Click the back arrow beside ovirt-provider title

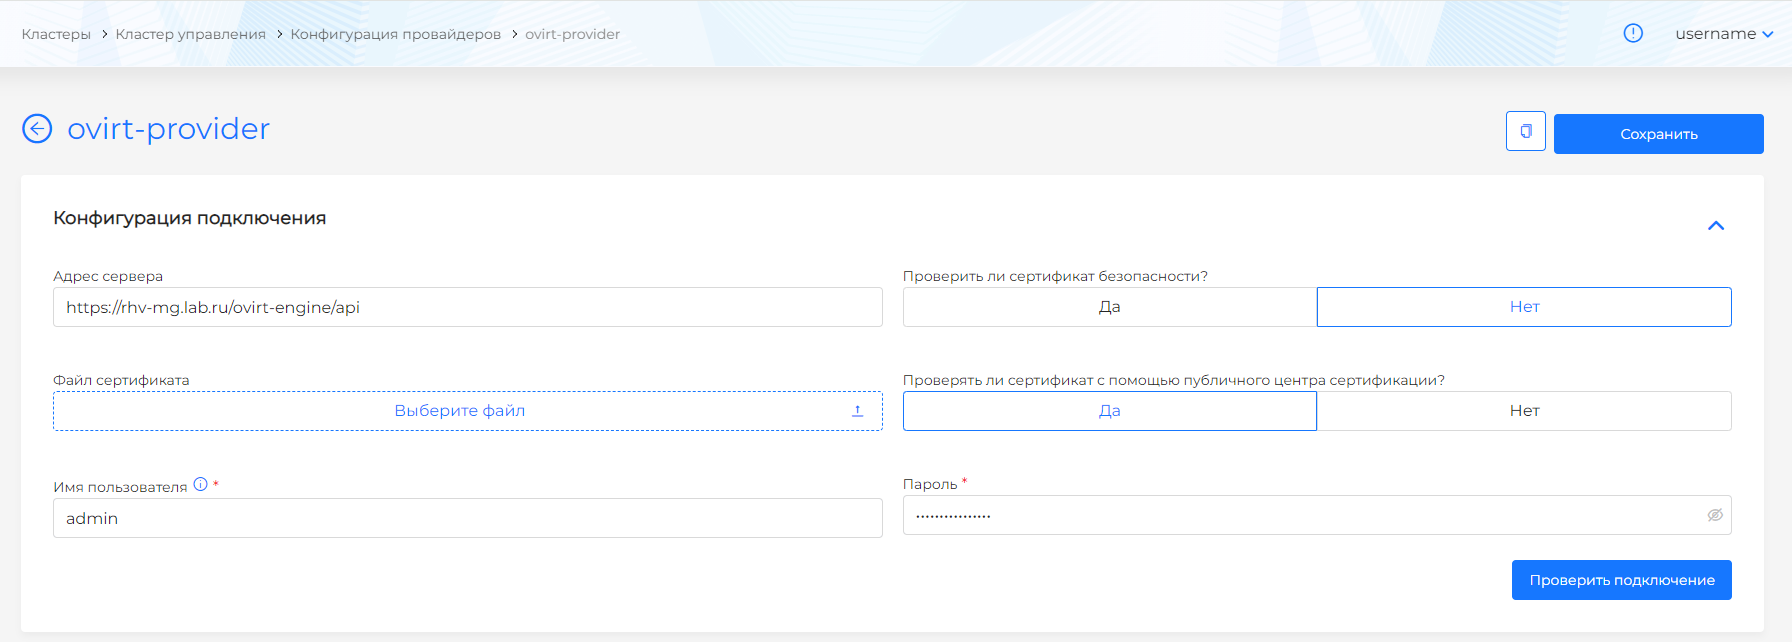[37, 129]
